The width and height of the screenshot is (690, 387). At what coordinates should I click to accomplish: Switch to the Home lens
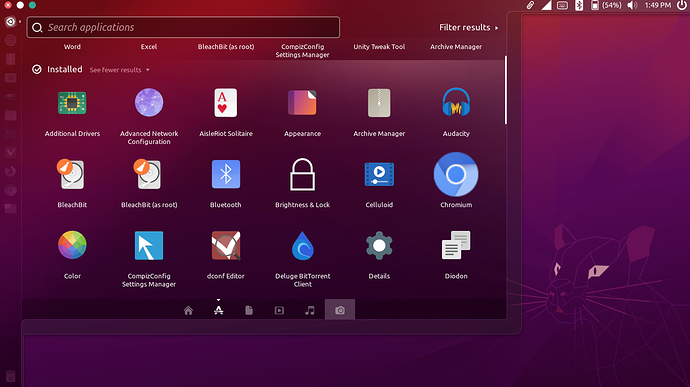click(x=188, y=310)
